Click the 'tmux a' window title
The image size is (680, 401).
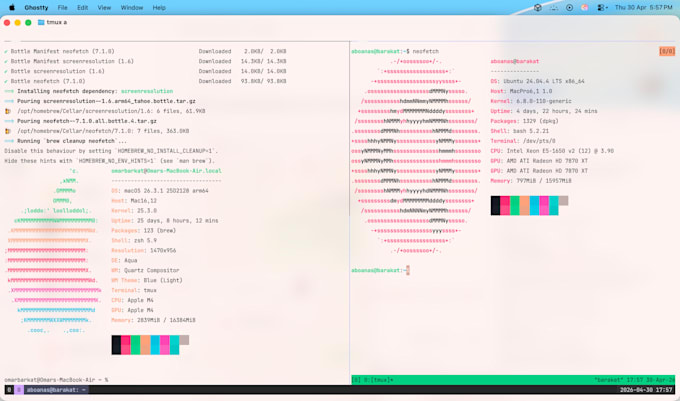[57, 22]
